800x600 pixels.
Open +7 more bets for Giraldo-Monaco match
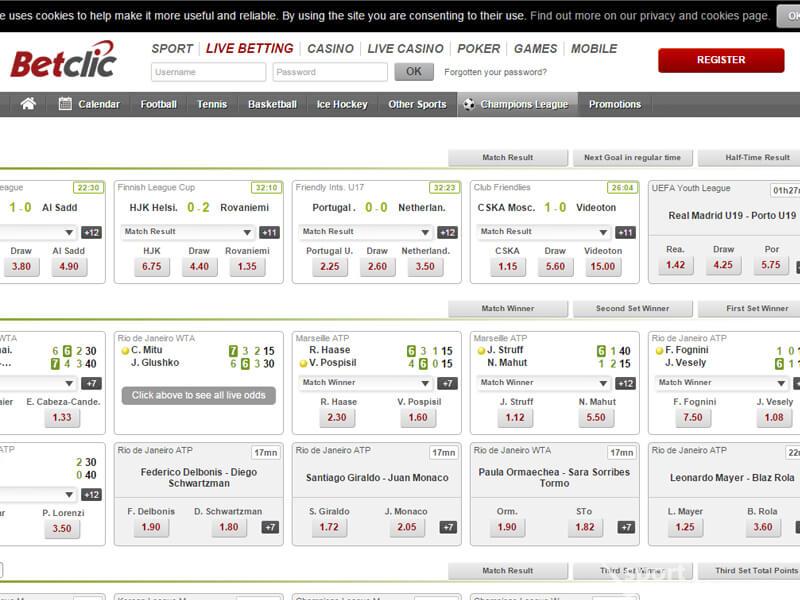448,527
